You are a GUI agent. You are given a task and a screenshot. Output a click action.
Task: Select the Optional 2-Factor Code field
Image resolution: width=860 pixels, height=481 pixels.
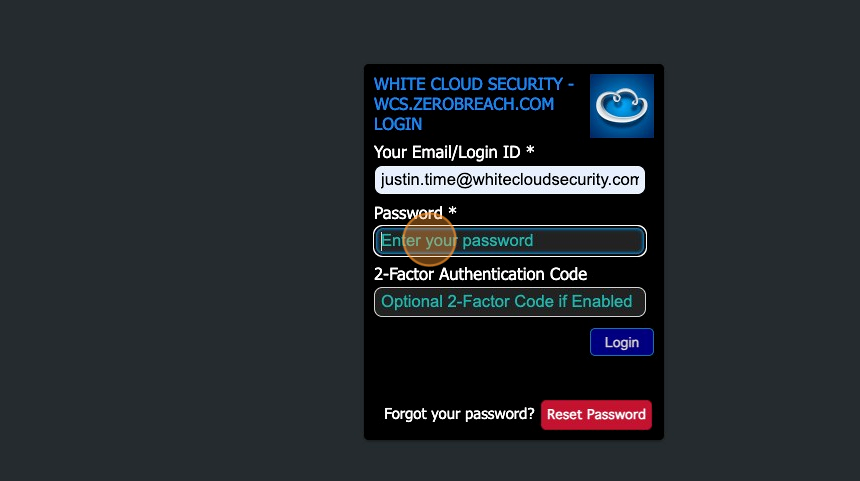point(510,302)
